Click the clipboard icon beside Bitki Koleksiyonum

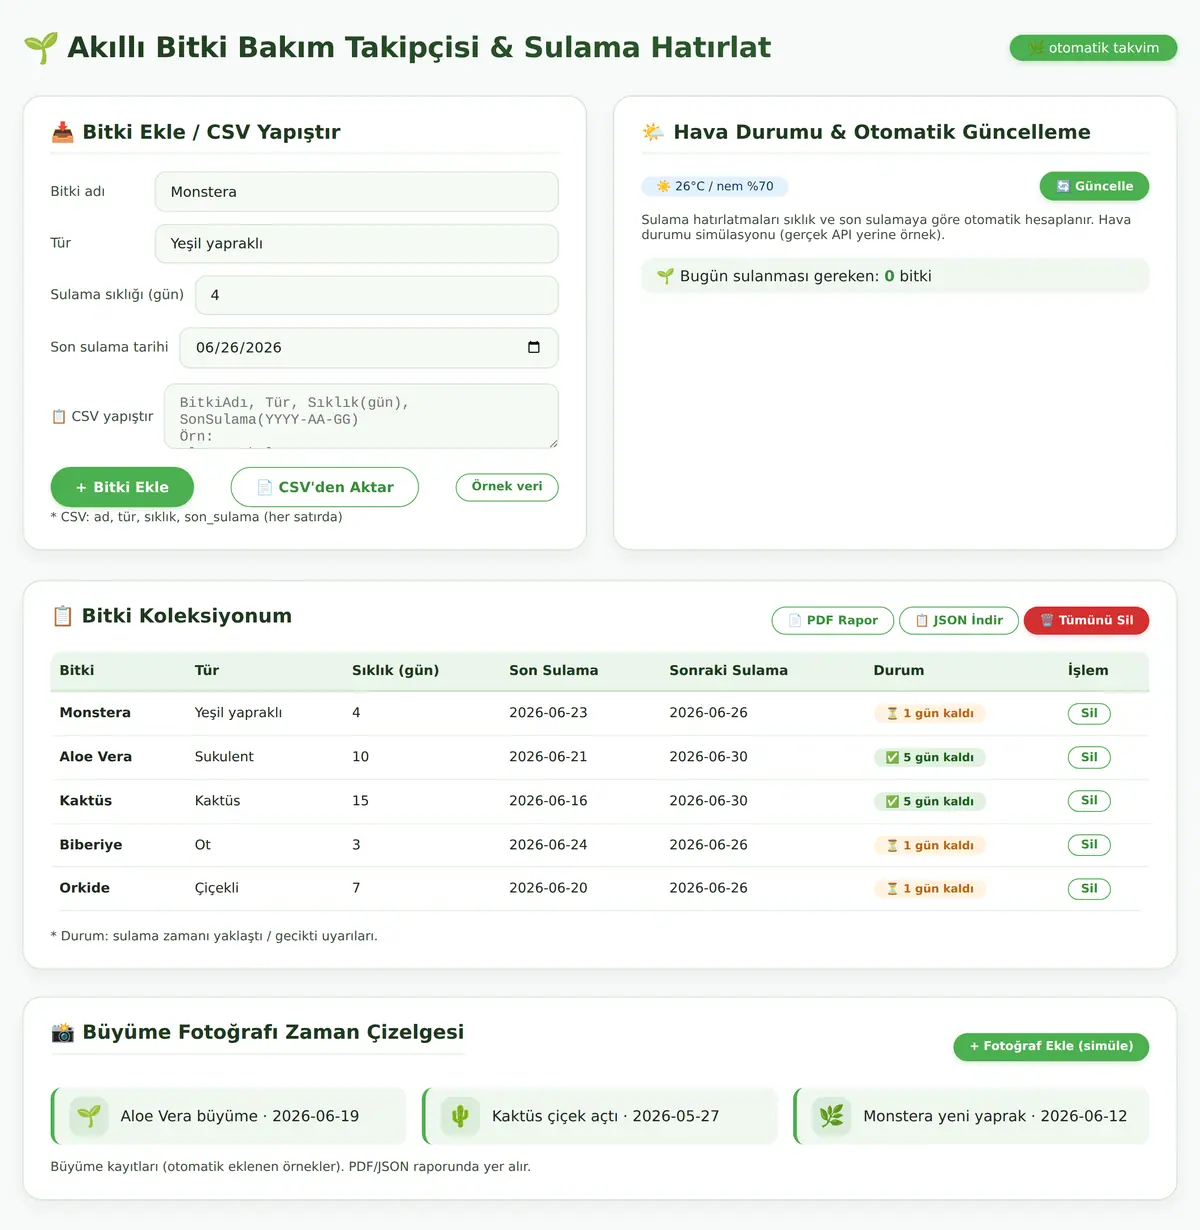pos(62,616)
